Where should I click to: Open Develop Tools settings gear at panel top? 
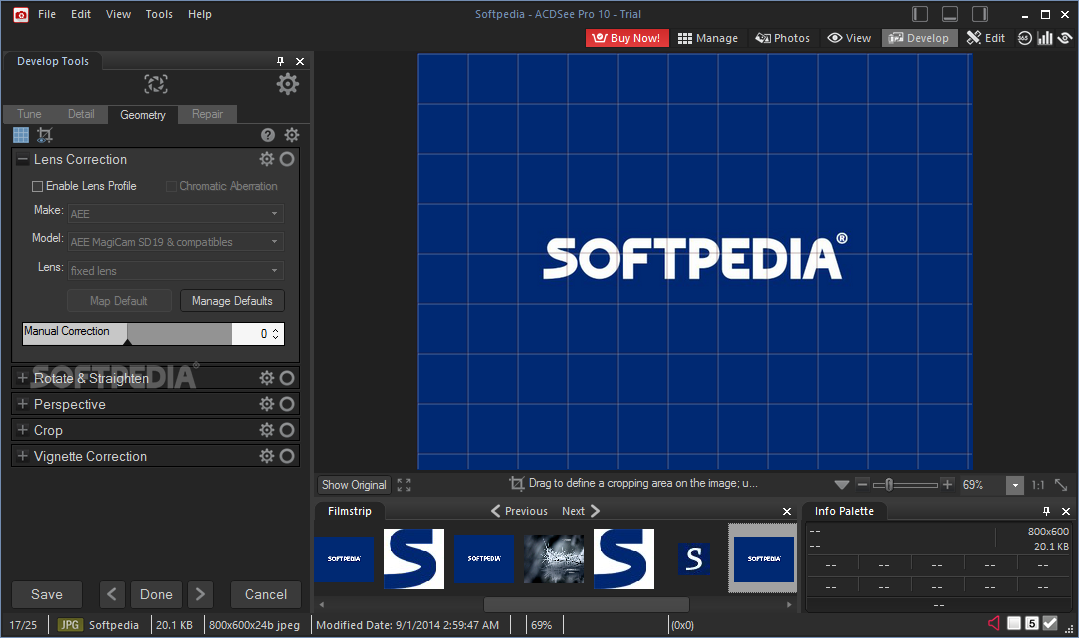(x=288, y=84)
